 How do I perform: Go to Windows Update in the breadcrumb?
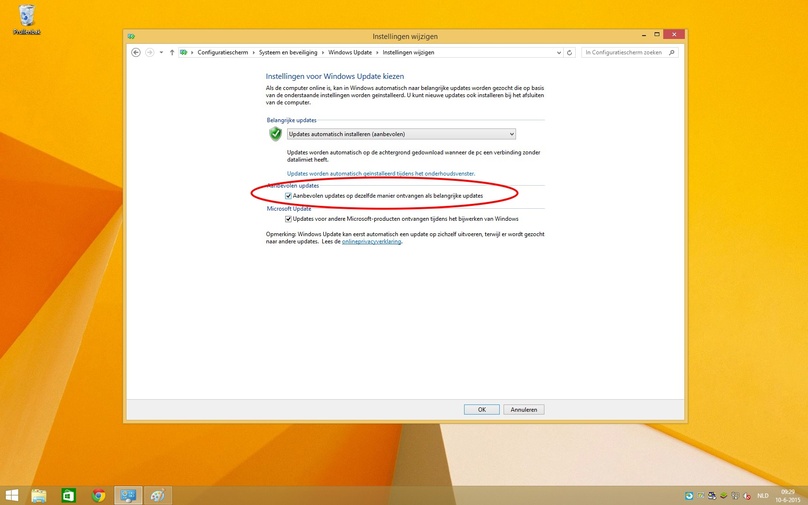point(350,52)
